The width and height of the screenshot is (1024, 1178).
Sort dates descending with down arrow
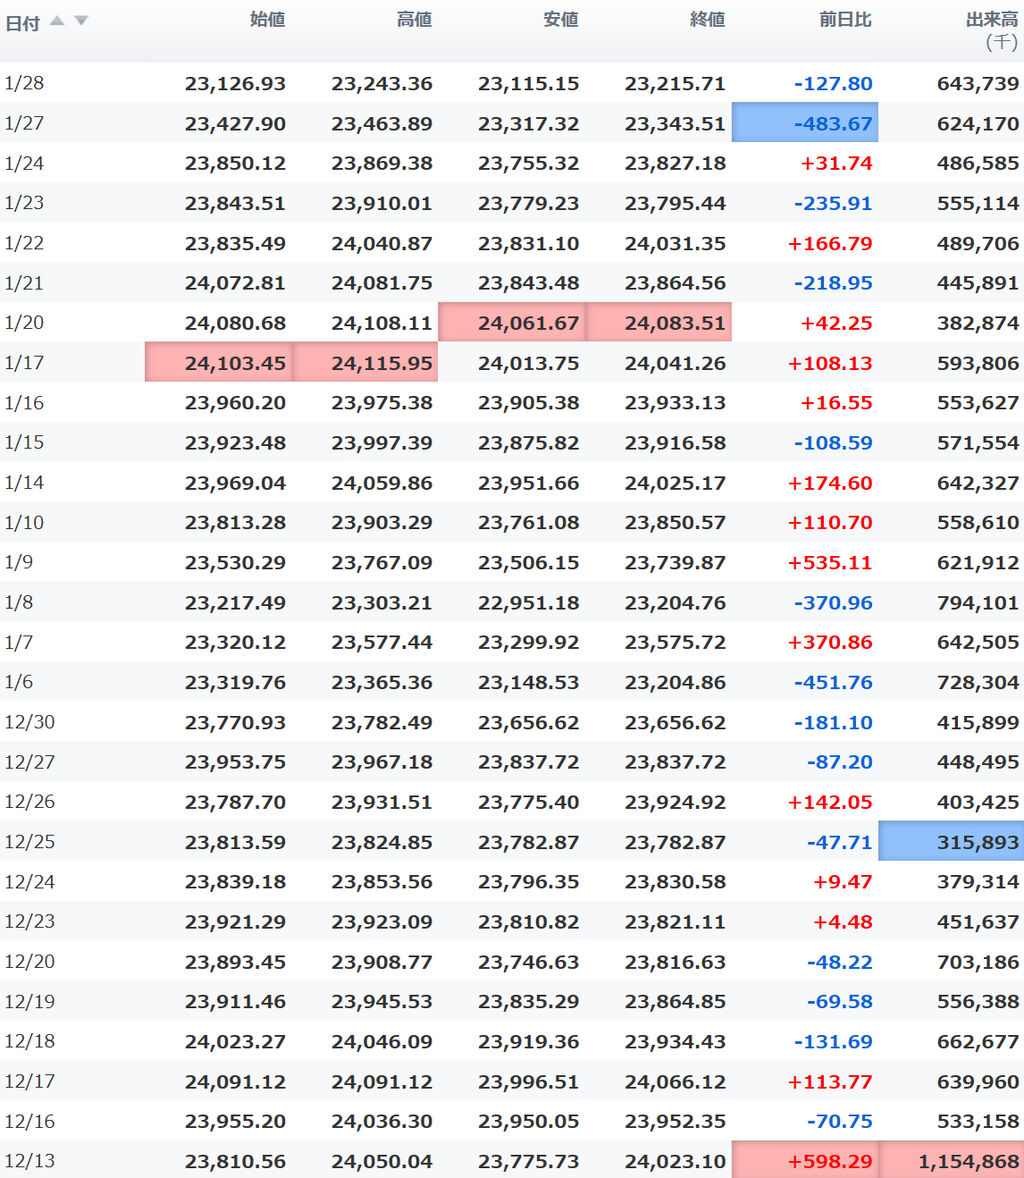point(81,21)
